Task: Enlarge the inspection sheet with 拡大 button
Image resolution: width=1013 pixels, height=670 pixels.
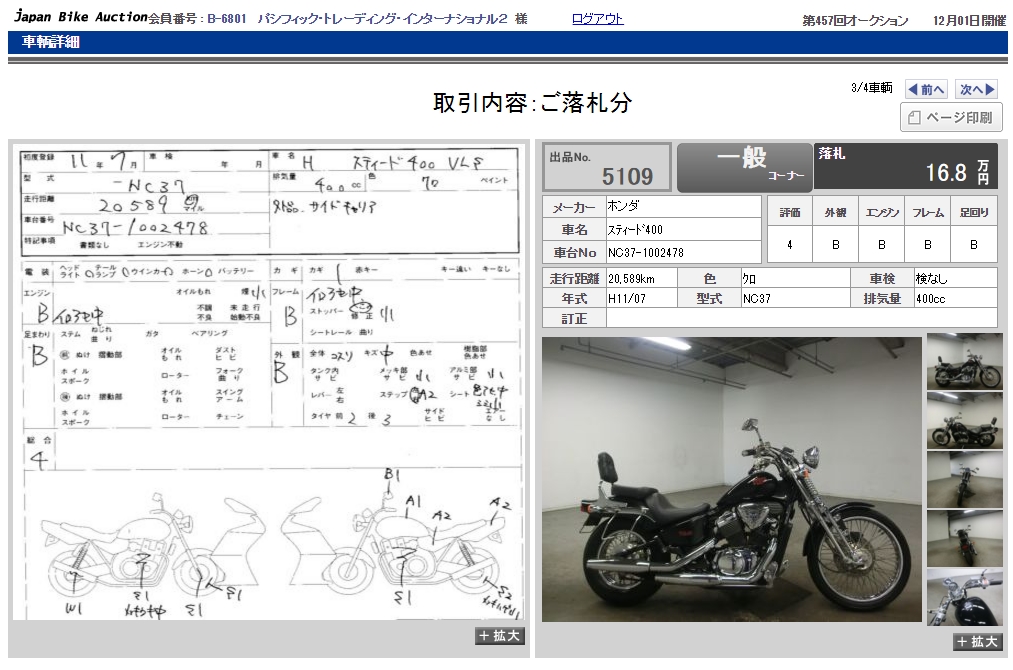Action: (499, 636)
